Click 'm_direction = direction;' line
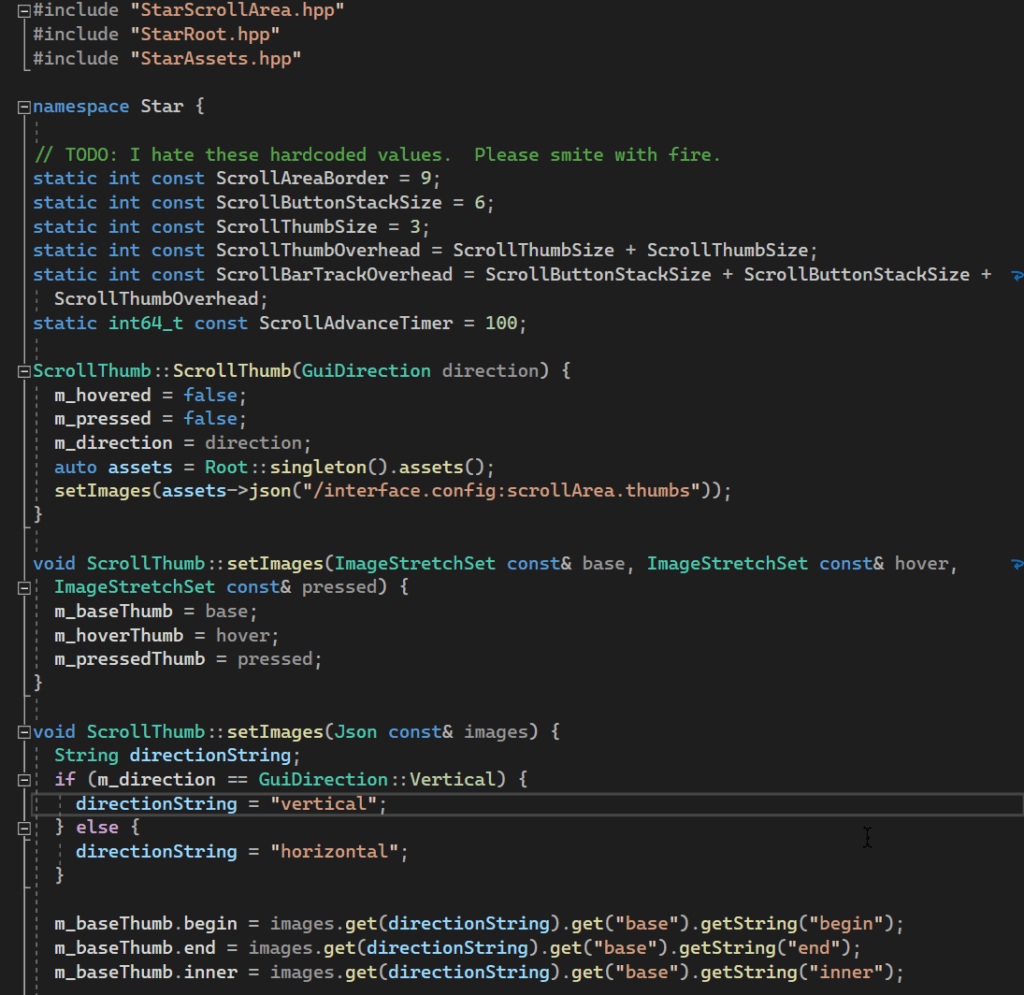The image size is (1024, 995). pyautogui.click(x=183, y=443)
